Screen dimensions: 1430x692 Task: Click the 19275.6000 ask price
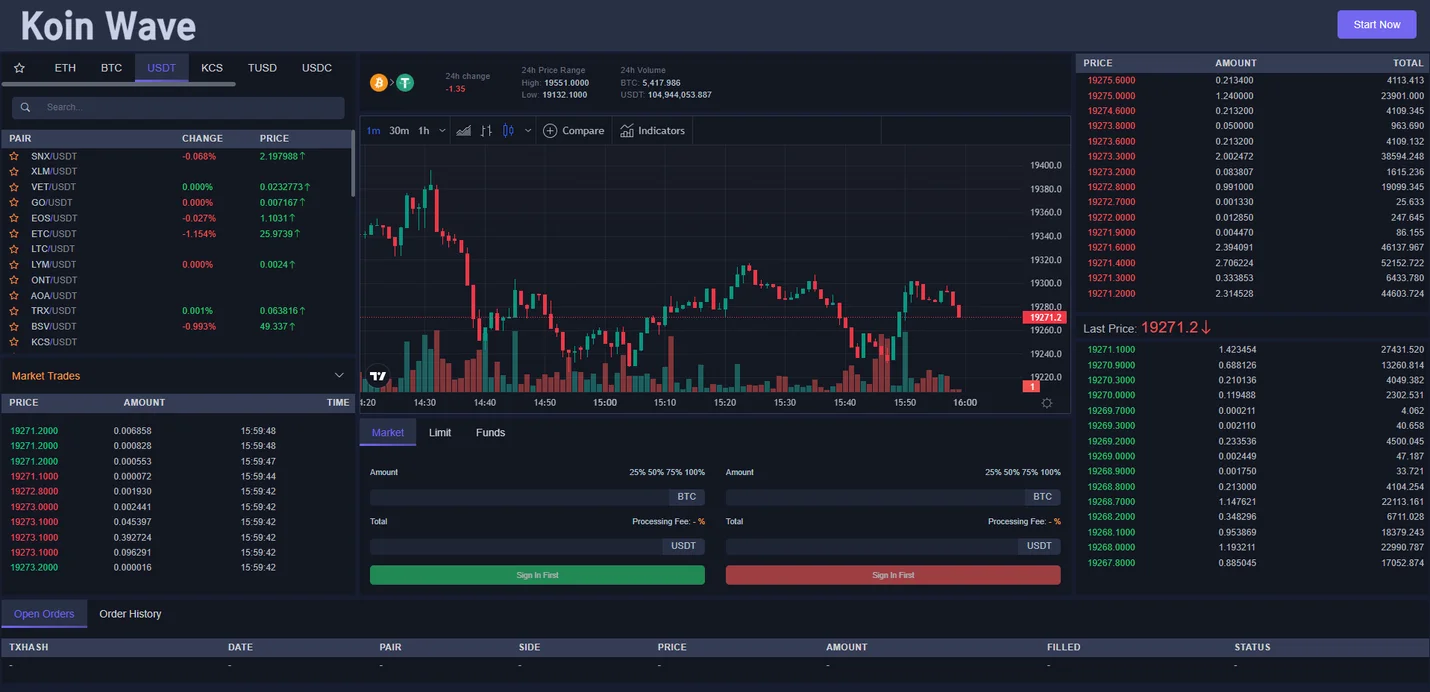click(1111, 80)
